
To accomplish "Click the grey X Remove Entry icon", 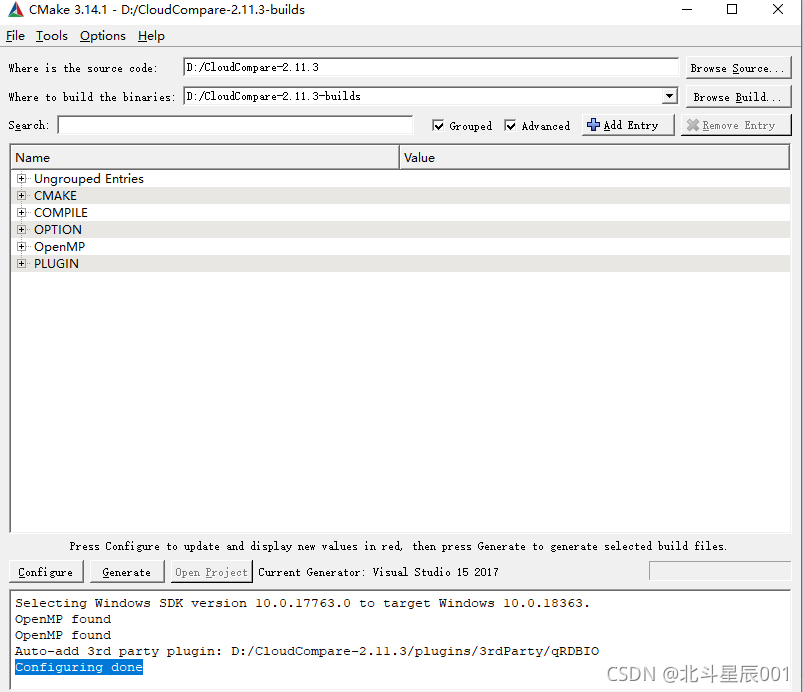I will point(693,125).
